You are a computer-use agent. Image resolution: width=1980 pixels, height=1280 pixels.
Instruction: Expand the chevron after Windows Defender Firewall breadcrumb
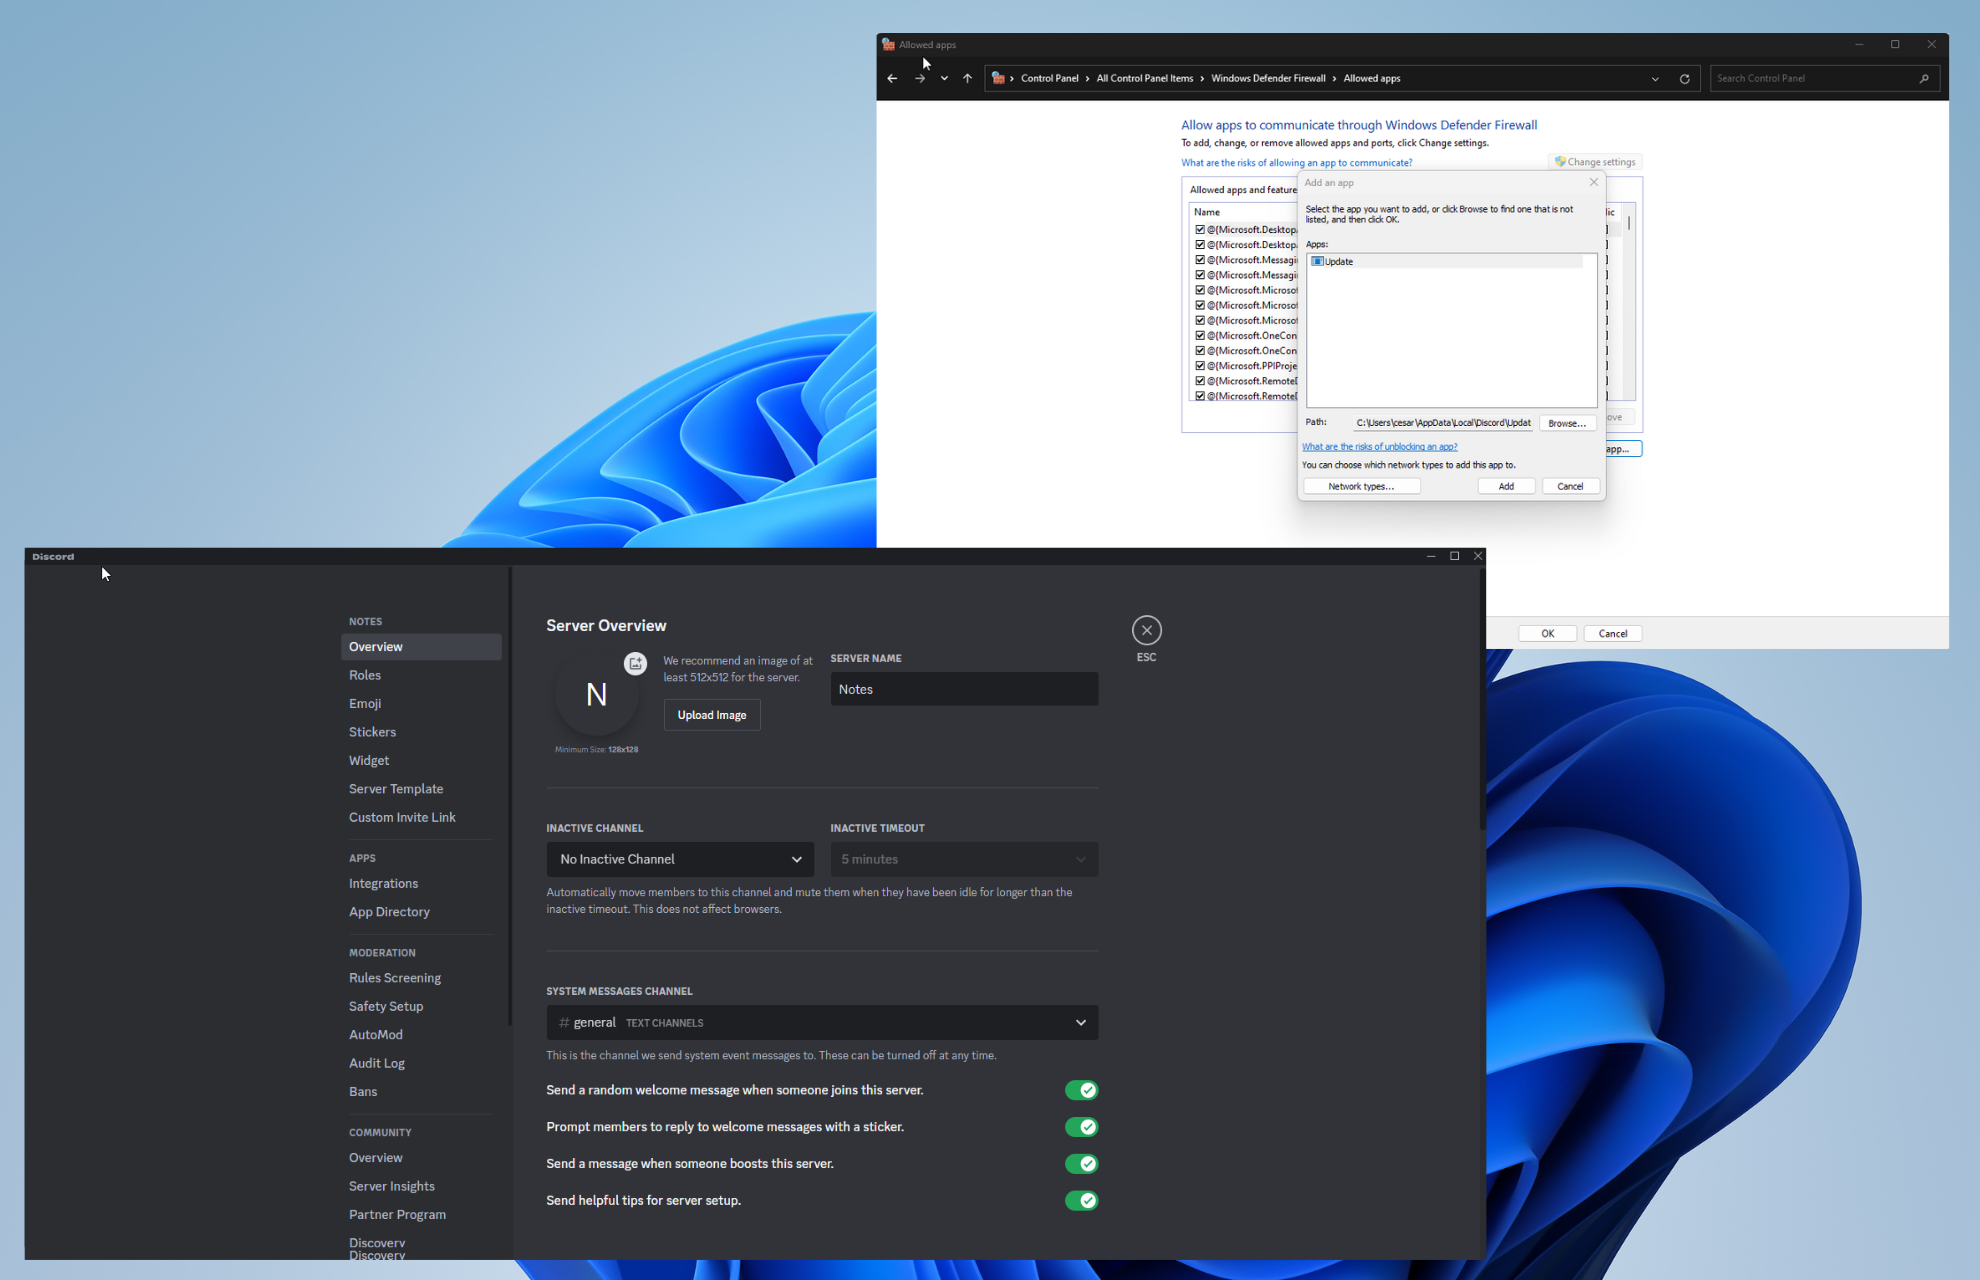pos(1334,78)
